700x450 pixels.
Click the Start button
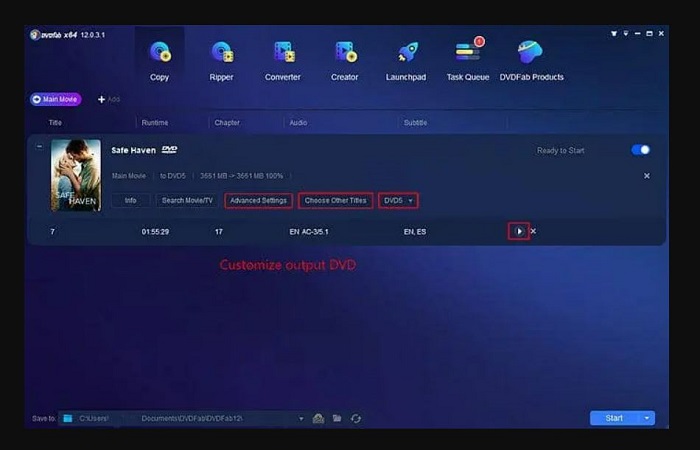[x=614, y=418]
